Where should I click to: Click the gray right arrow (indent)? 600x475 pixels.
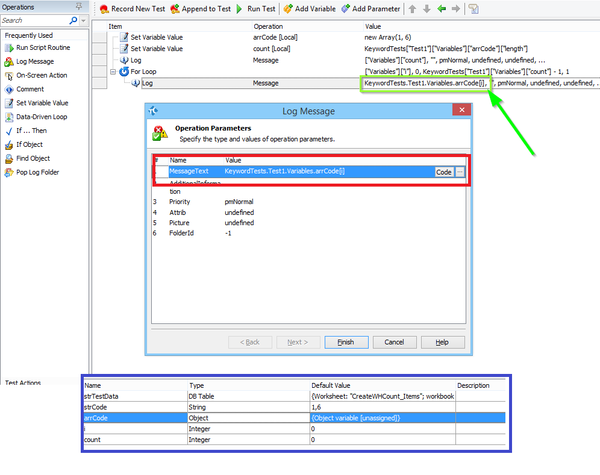coord(455,8)
